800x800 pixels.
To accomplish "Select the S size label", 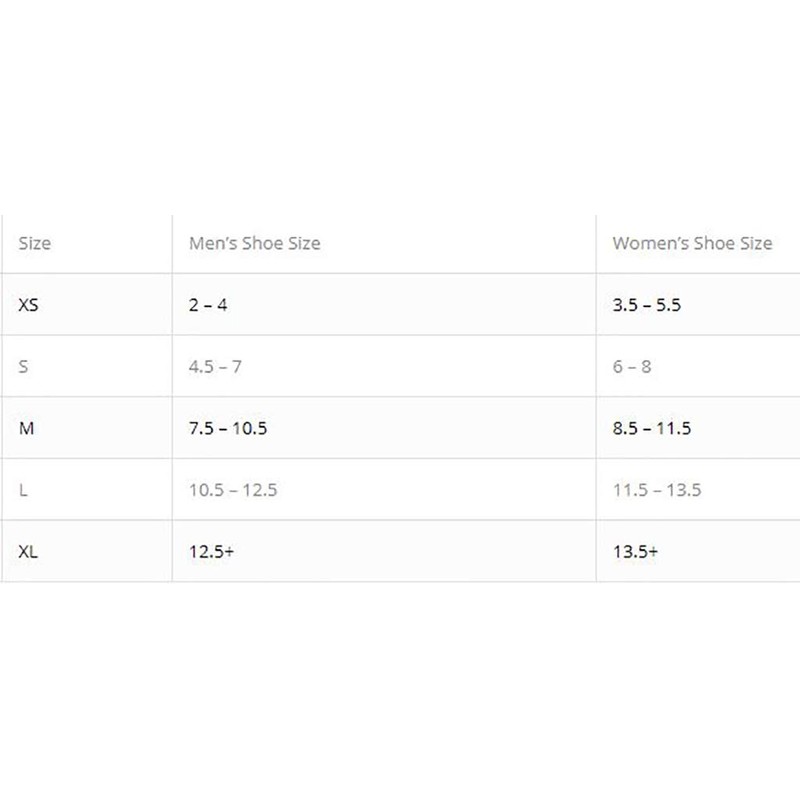I will pyautogui.click(x=24, y=367).
